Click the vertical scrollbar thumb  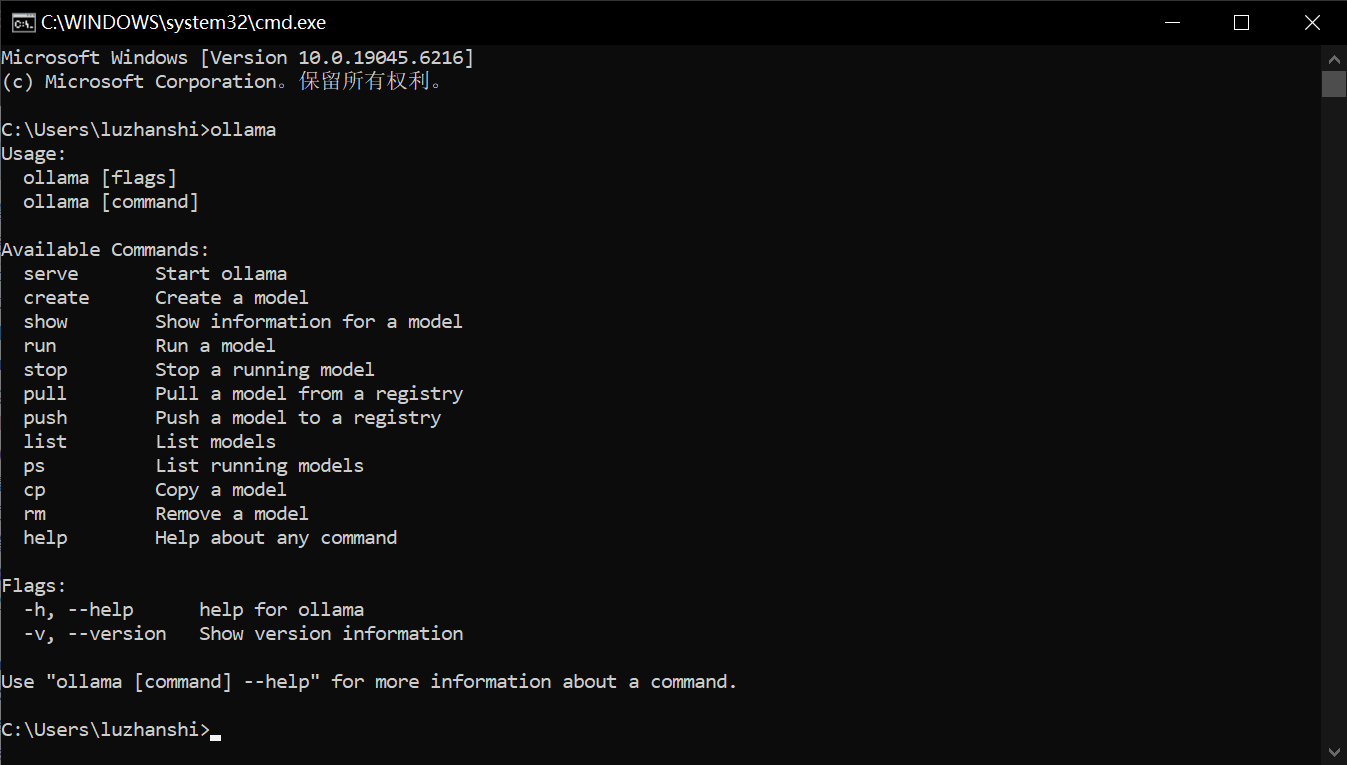click(1334, 83)
